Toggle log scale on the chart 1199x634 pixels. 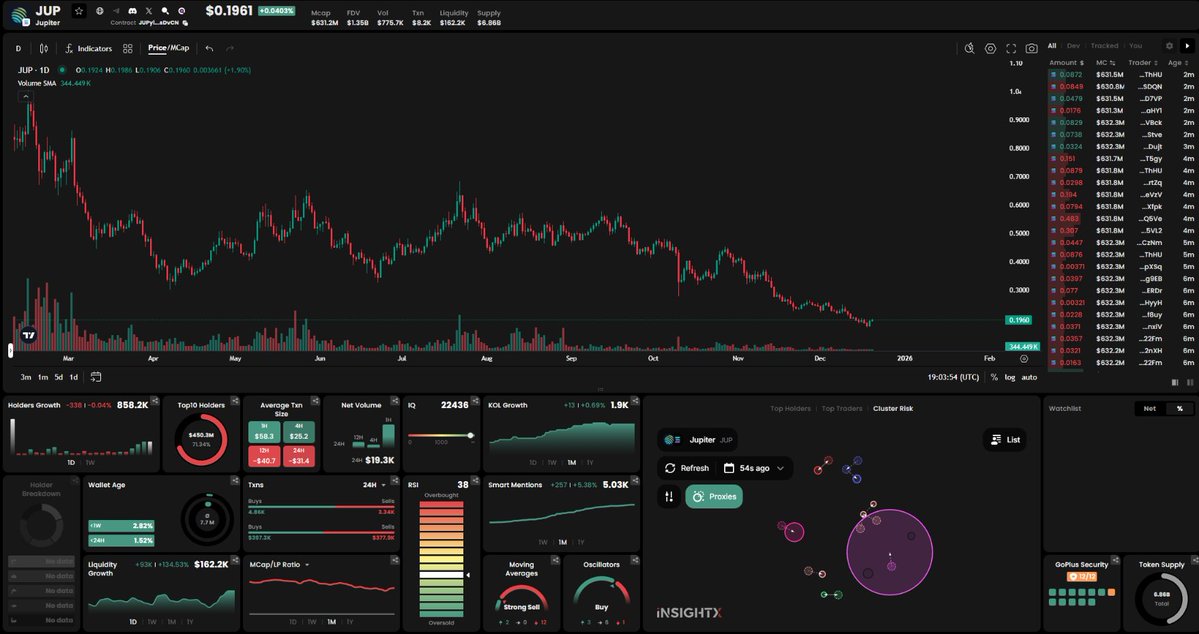1009,377
